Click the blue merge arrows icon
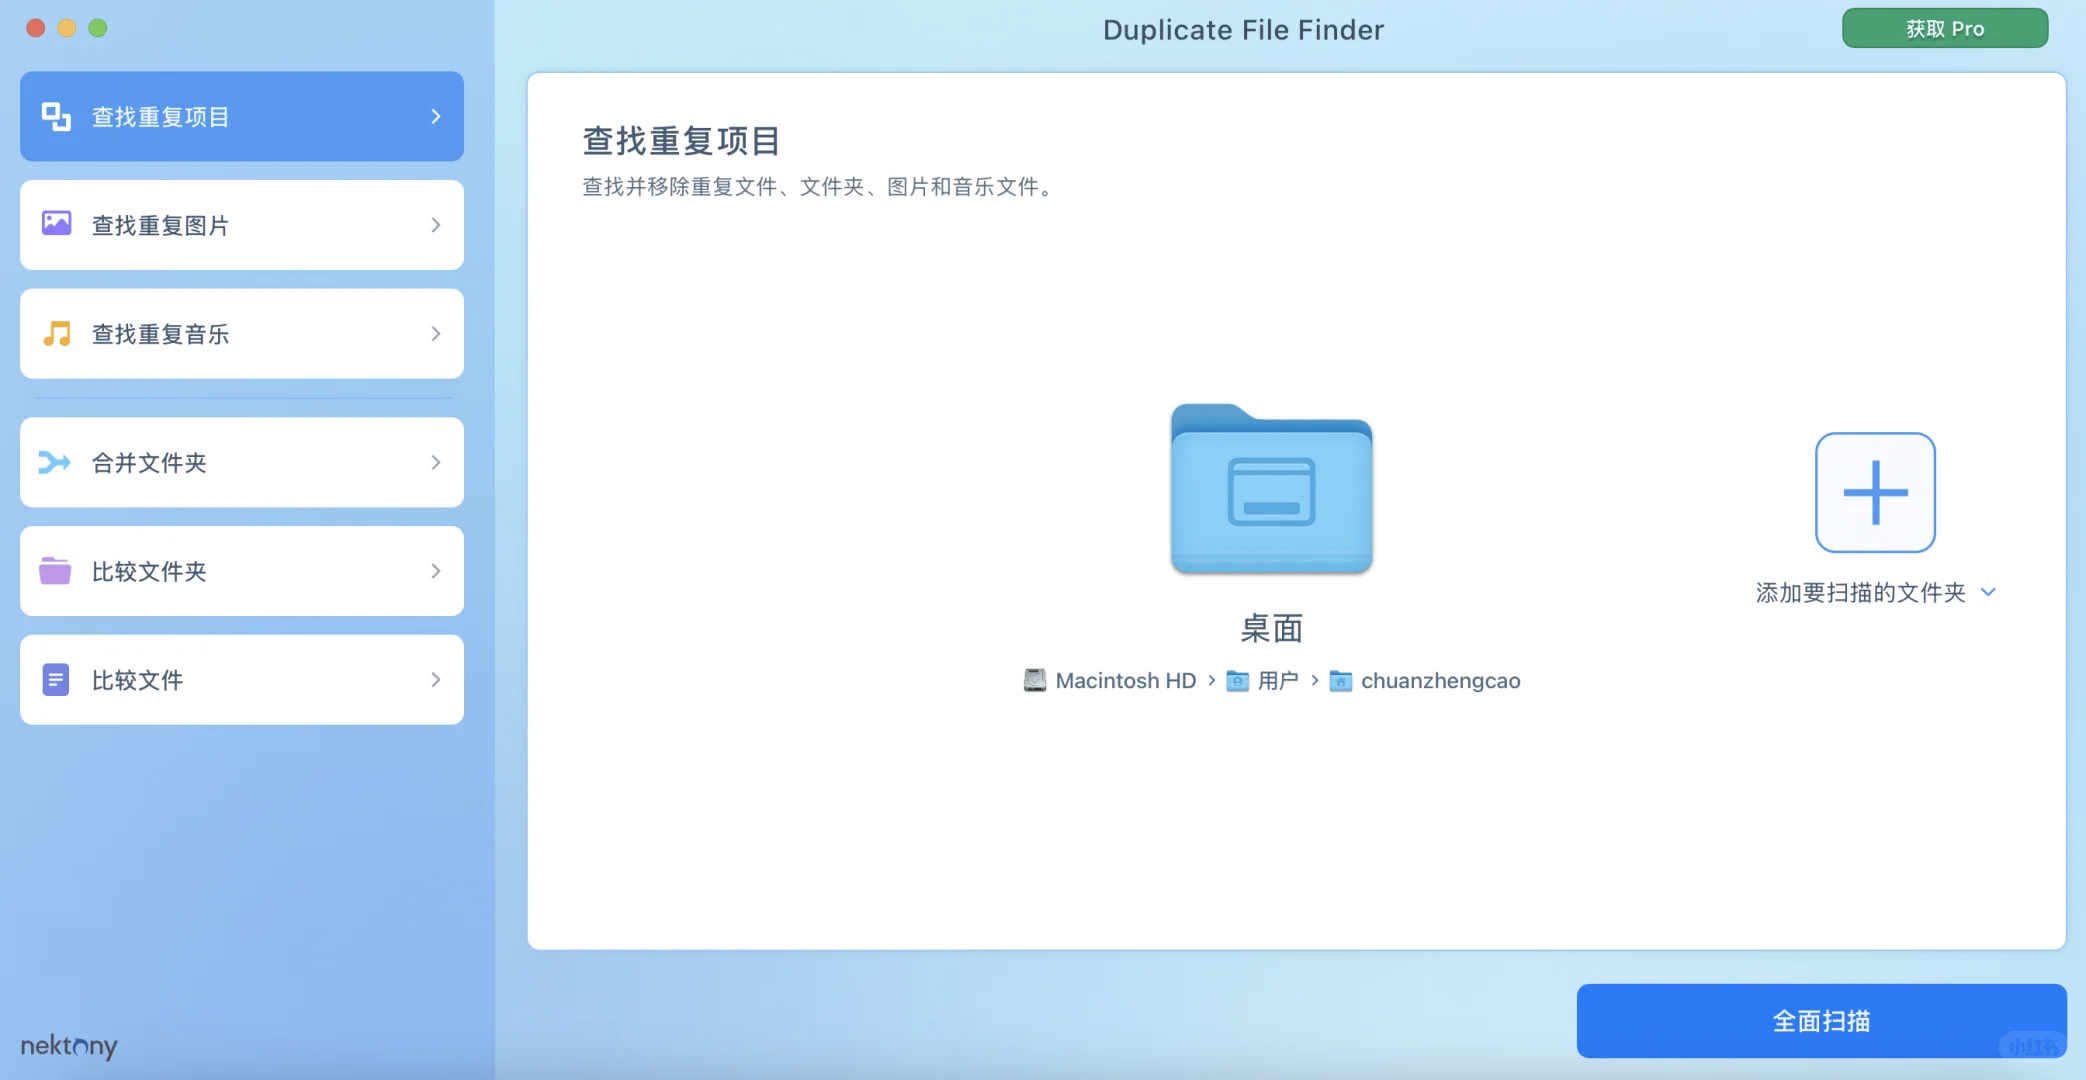 pyautogui.click(x=55, y=462)
